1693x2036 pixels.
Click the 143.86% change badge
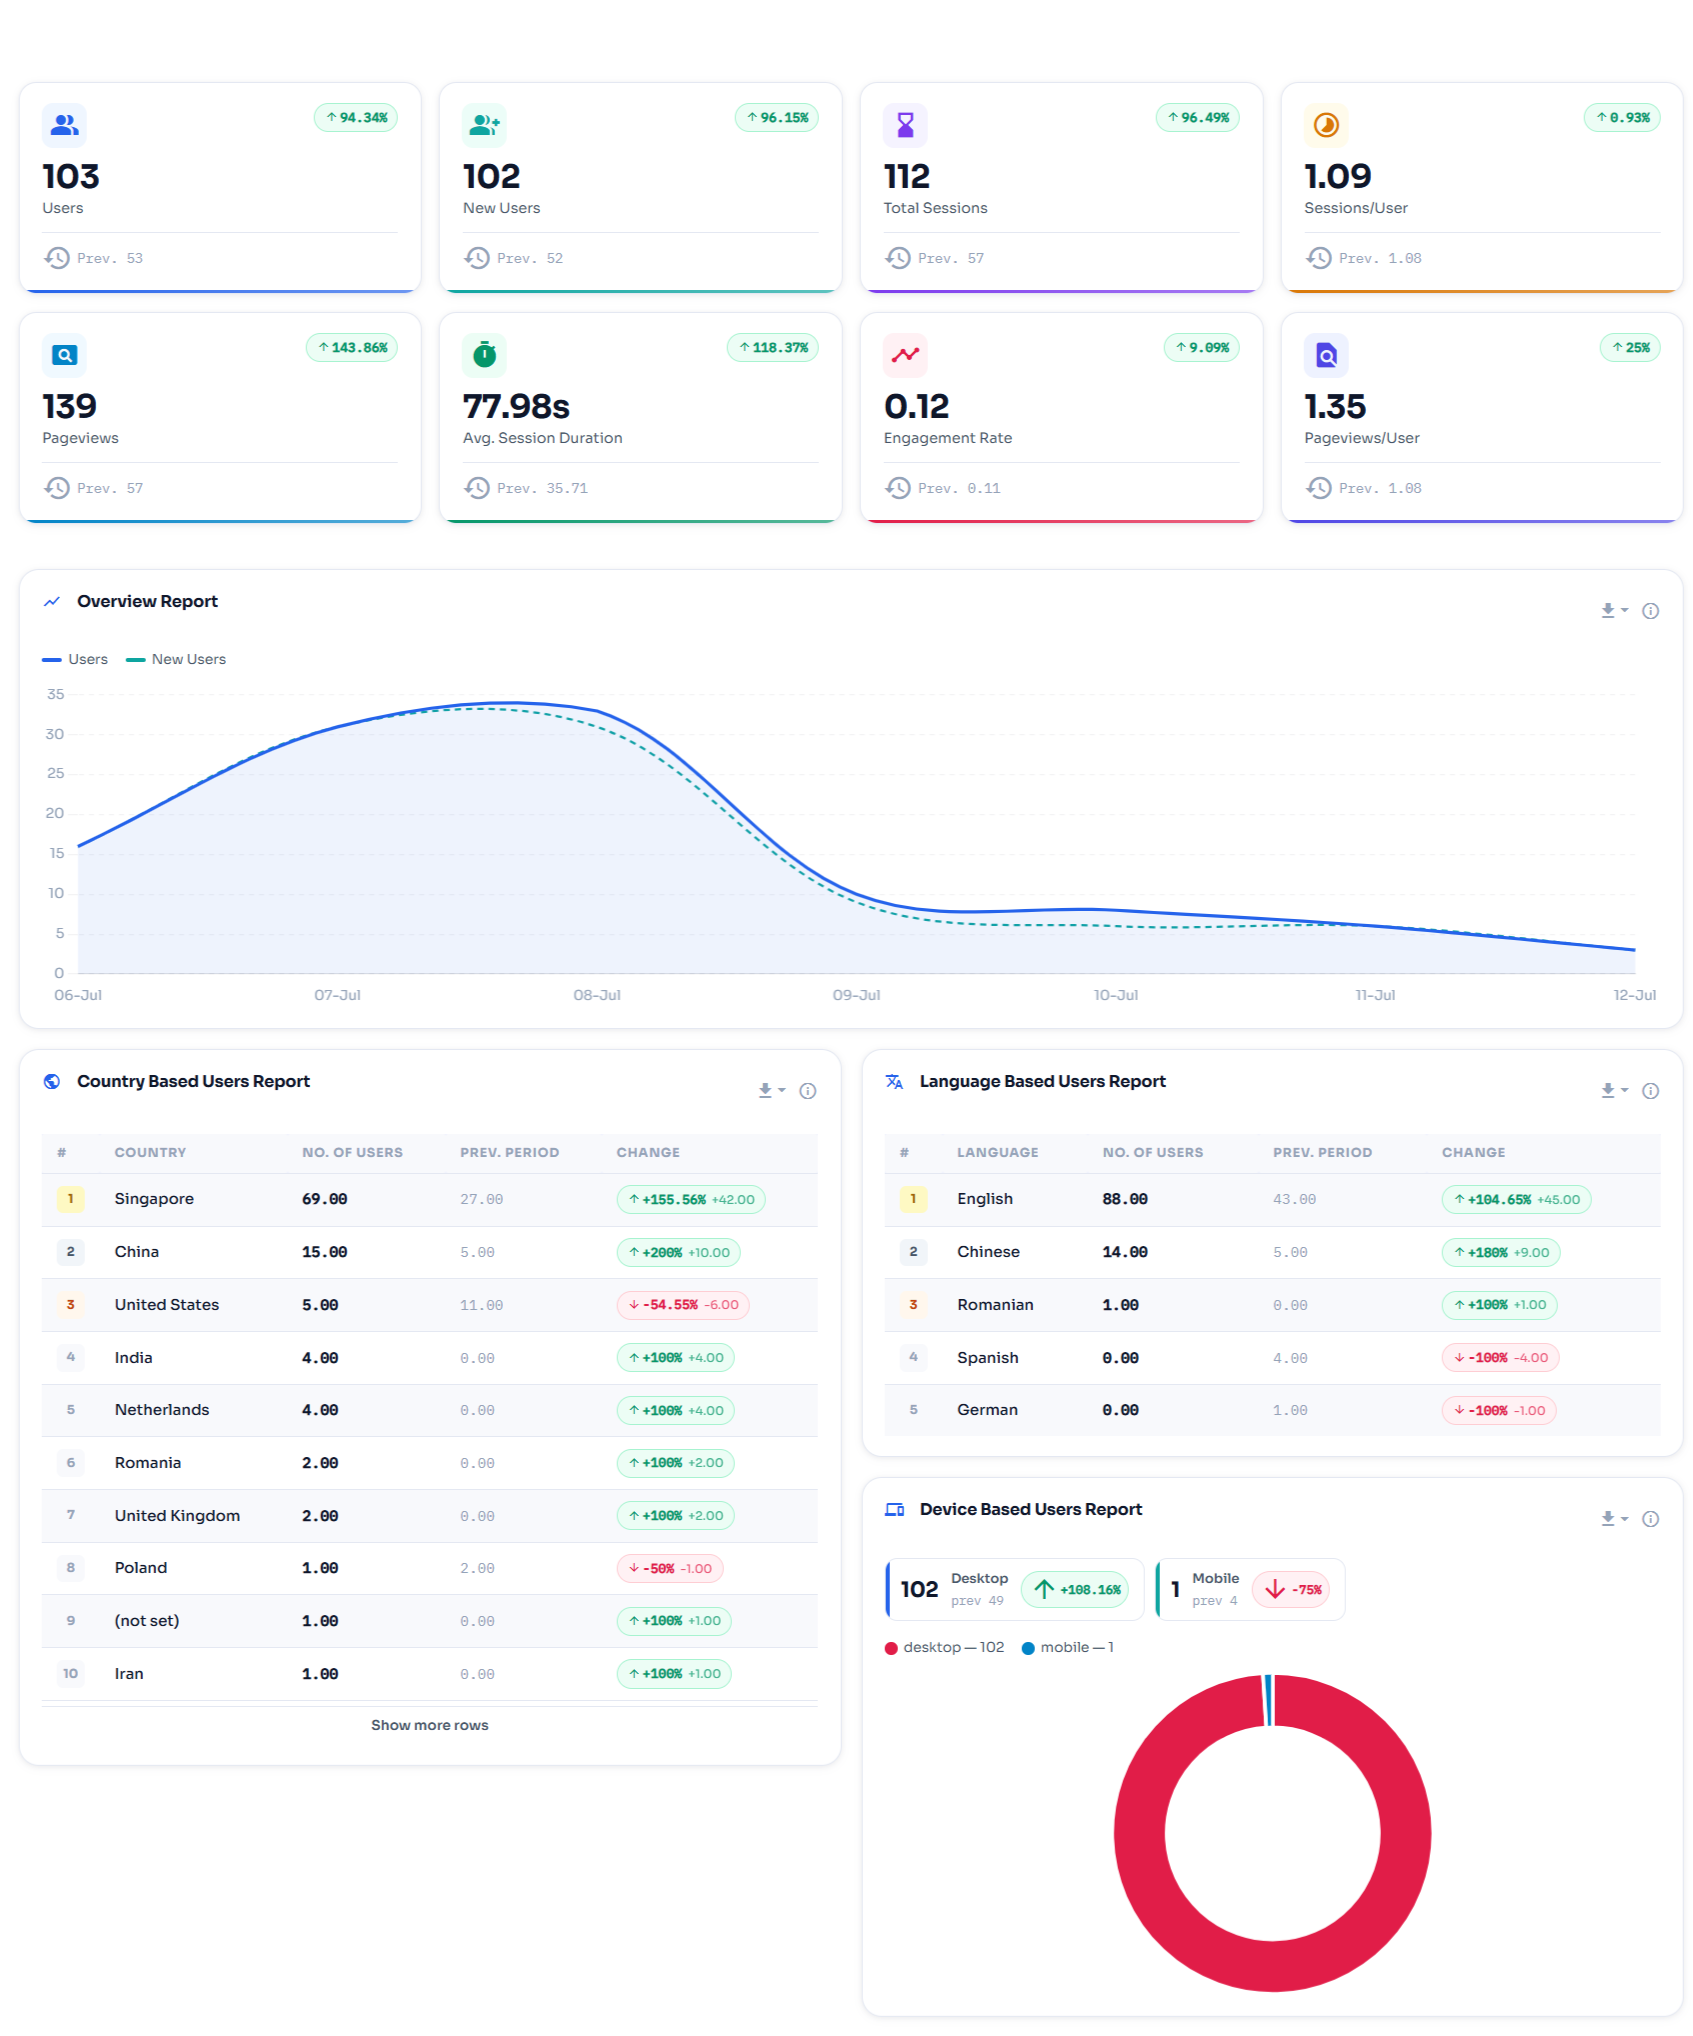(352, 347)
